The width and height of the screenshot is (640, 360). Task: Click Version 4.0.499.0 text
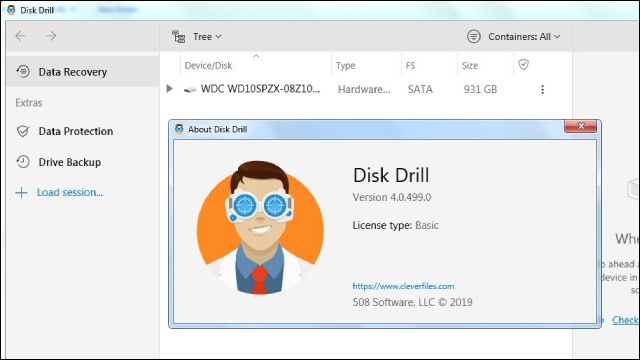(392, 197)
